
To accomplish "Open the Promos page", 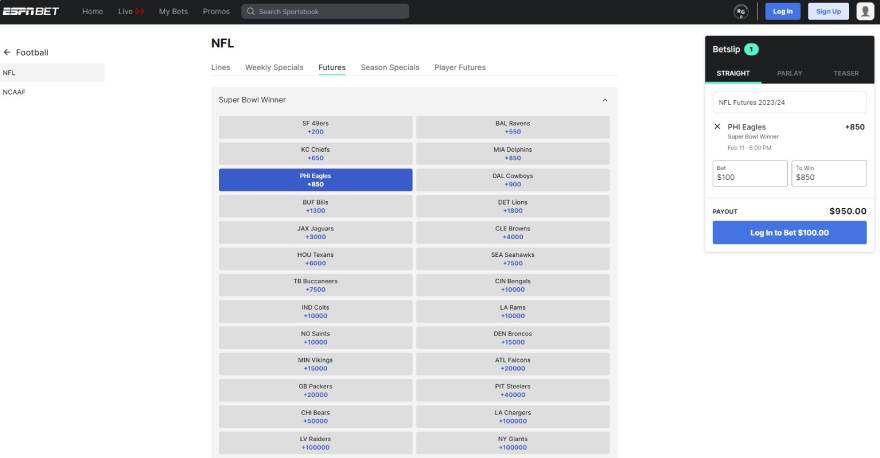I will tap(216, 11).
